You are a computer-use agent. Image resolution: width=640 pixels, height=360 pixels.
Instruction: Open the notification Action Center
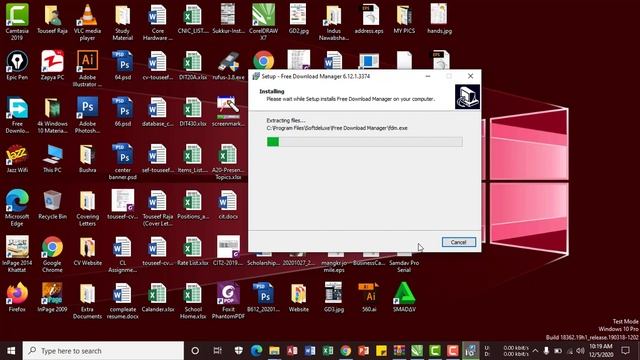625,351
